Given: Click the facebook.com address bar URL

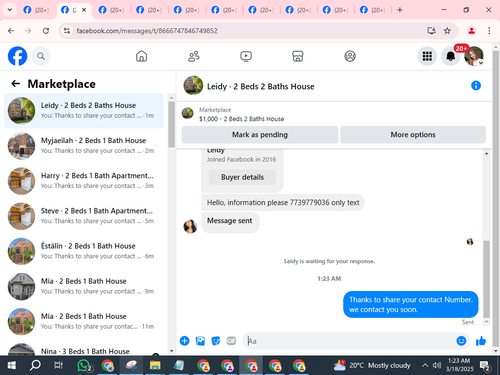Looking at the screenshot, I should pyautogui.click(x=147, y=31).
